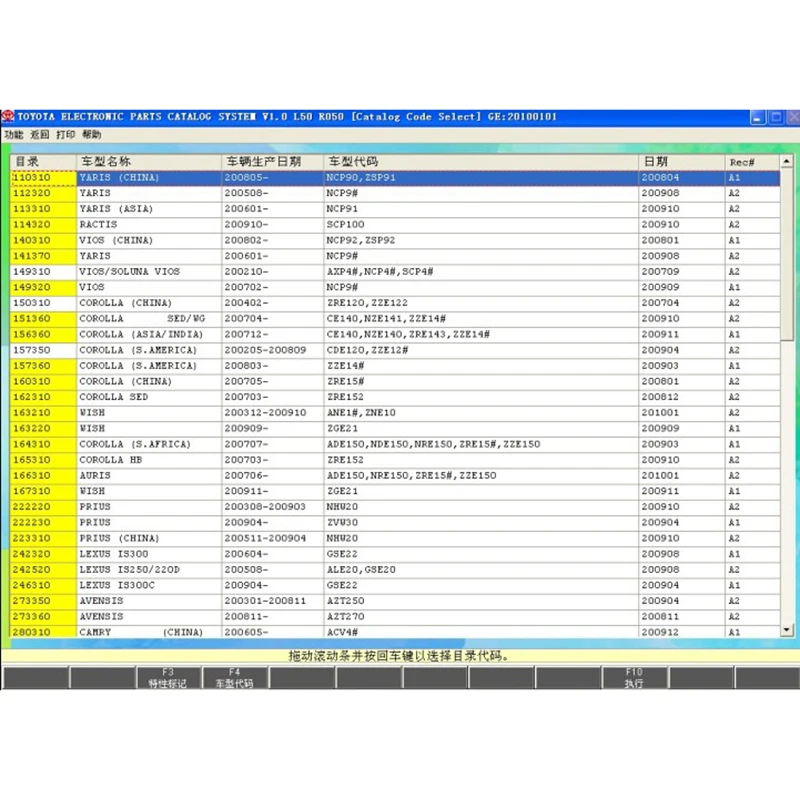Screen dimensions: 800x800
Task: Click the vertical scrollbar thumb
Action: click(786, 254)
